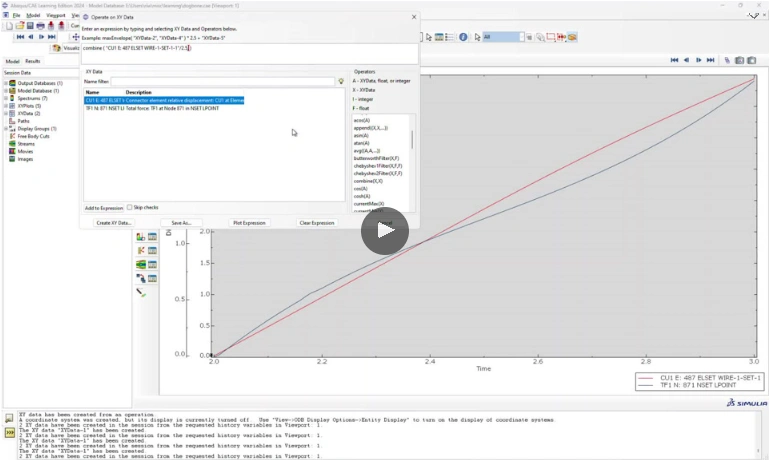
Task: Click the second camera snapshot icon
Action: point(752,60)
